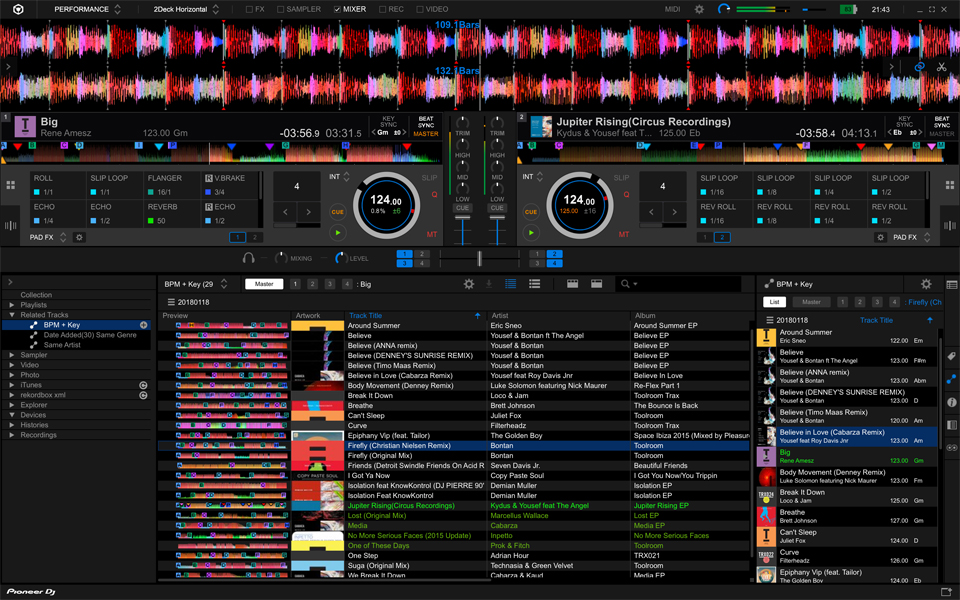Click the crossfader handle

click(479, 258)
